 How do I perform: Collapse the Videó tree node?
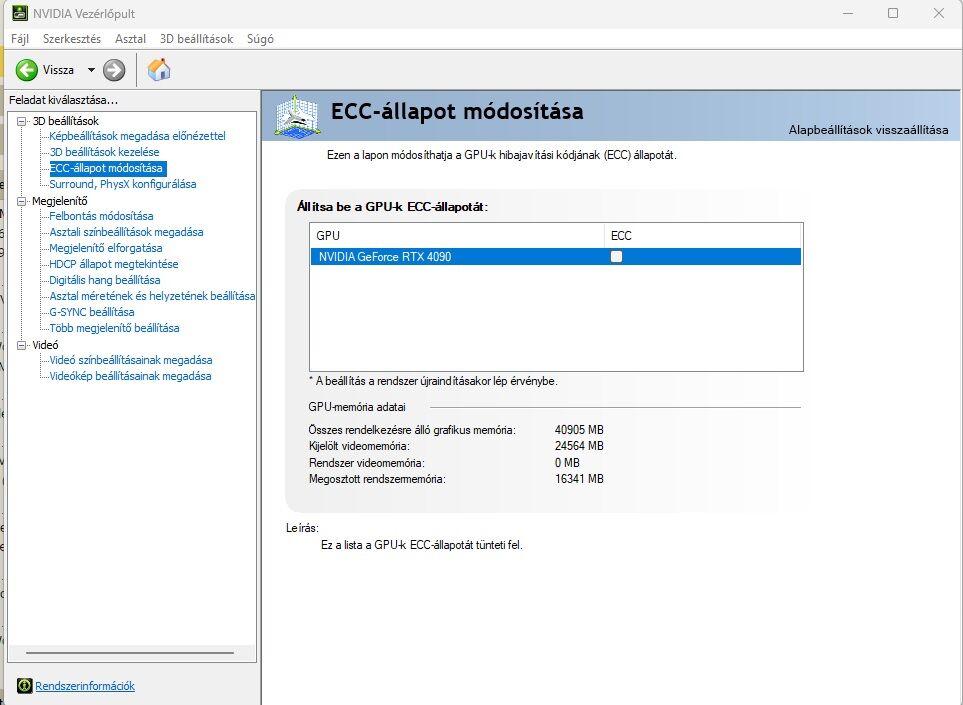[21, 345]
